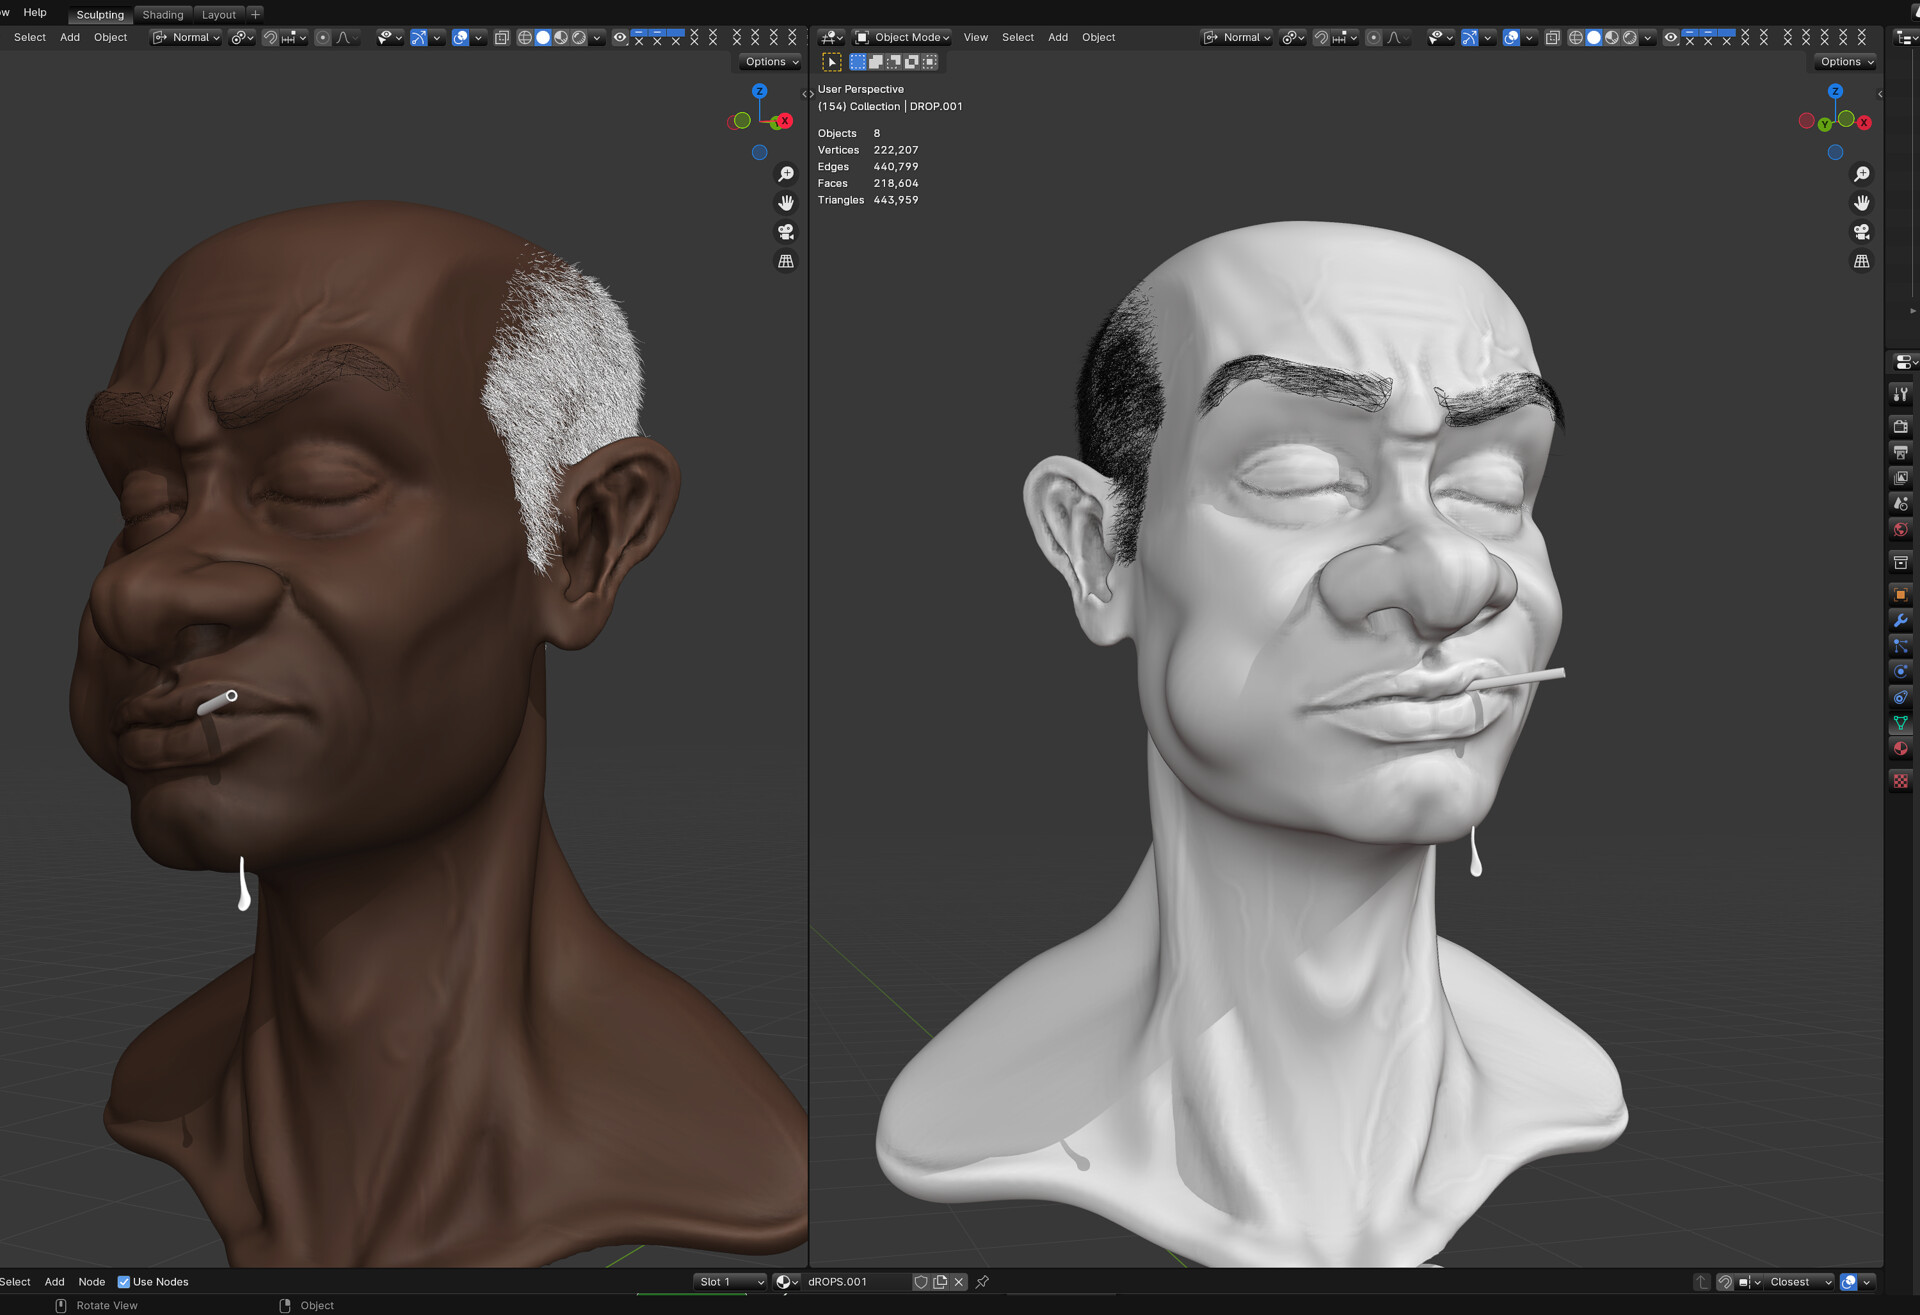1920x1315 pixels.
Task: Open the Render Properties camera icon
Action: click(1900, 426)
